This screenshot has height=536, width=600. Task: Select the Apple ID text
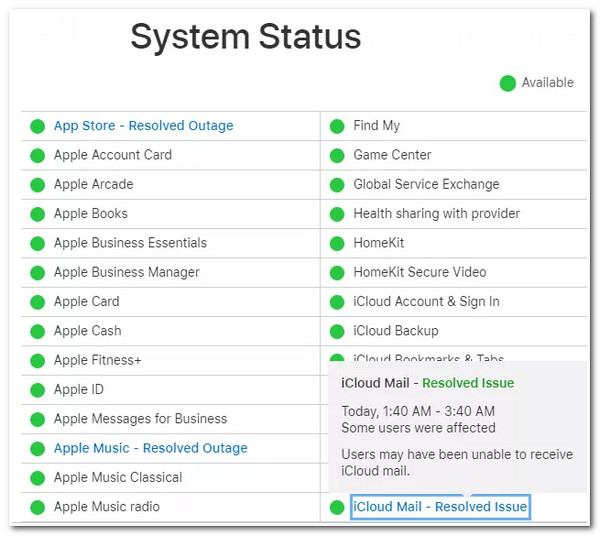pos(79,389)
